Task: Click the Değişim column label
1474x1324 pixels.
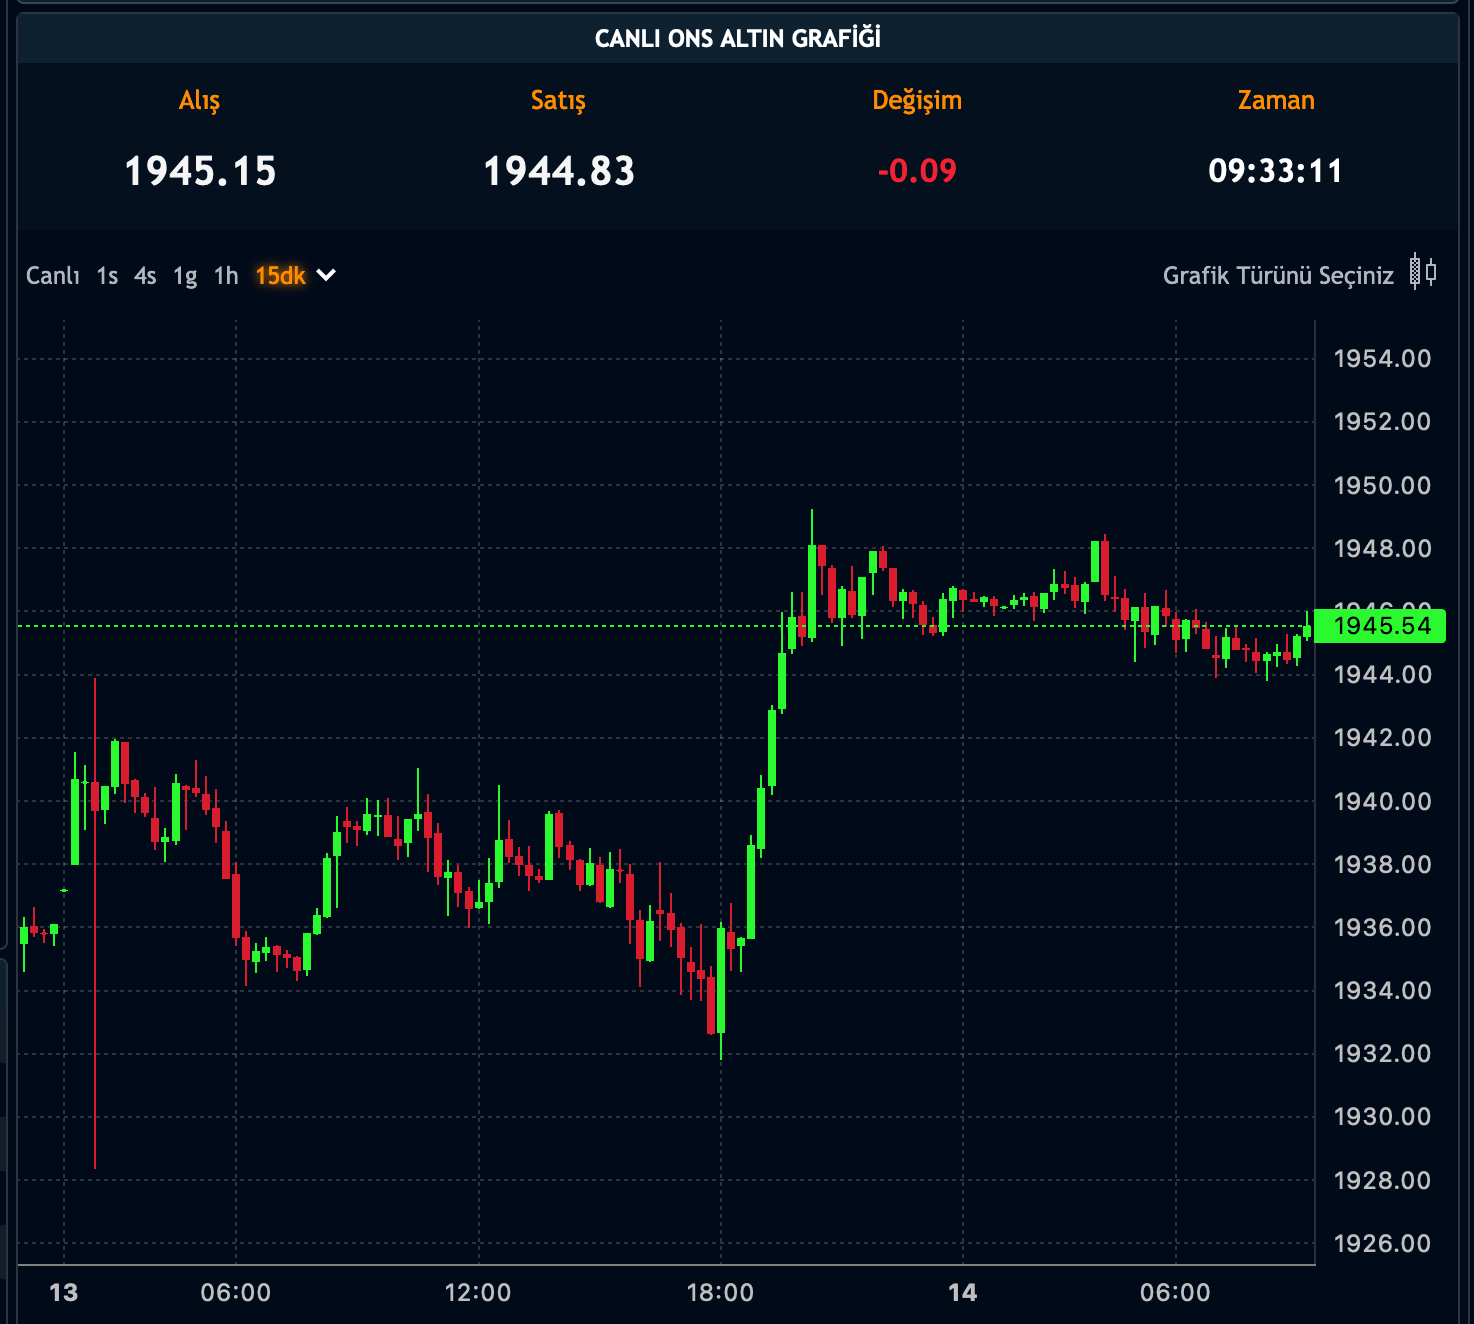Action: click(917, 101)
